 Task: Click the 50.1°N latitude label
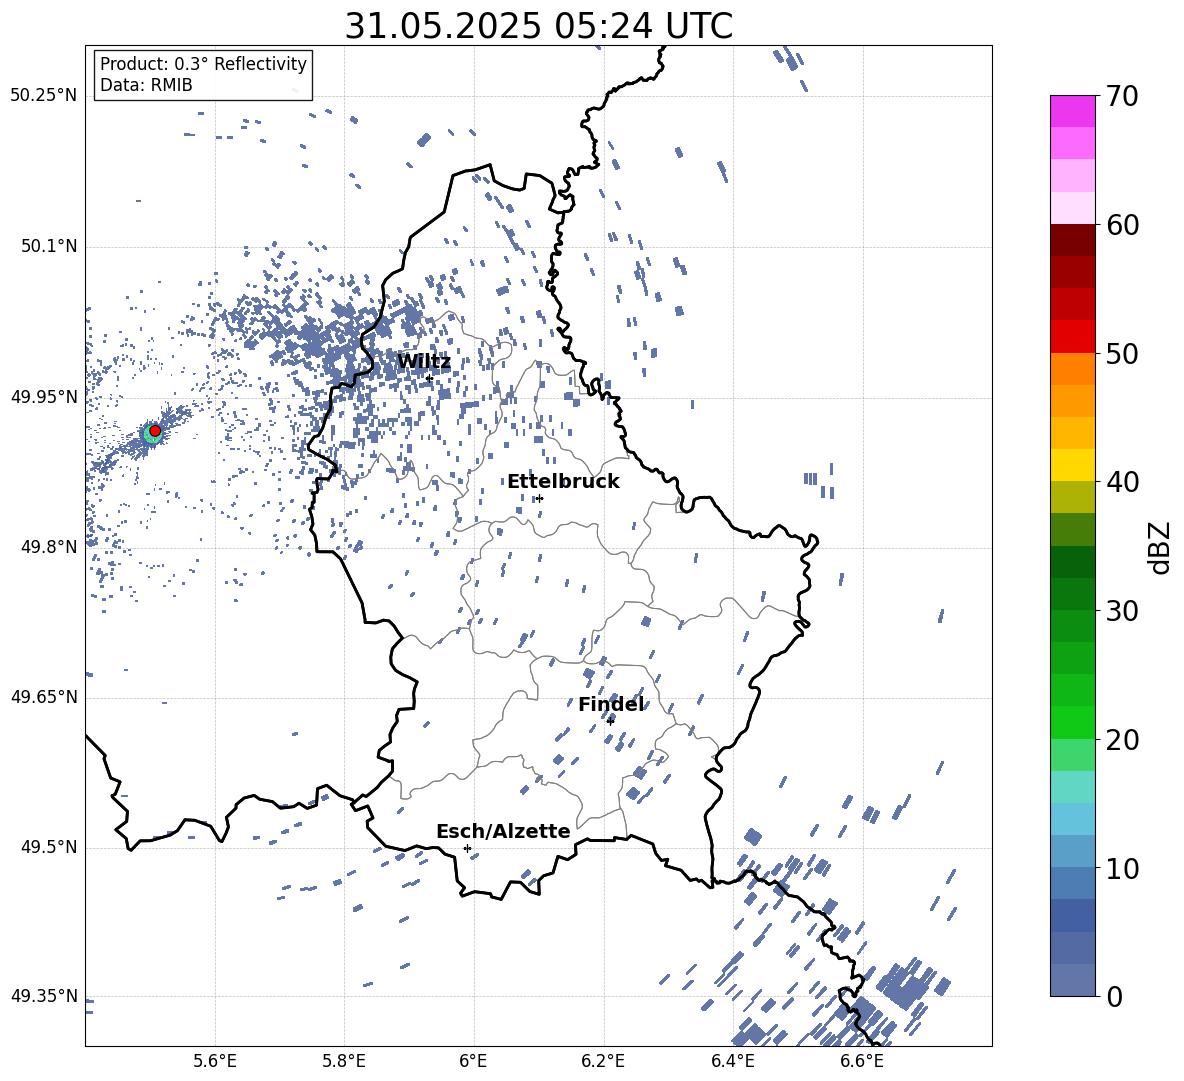49,246
